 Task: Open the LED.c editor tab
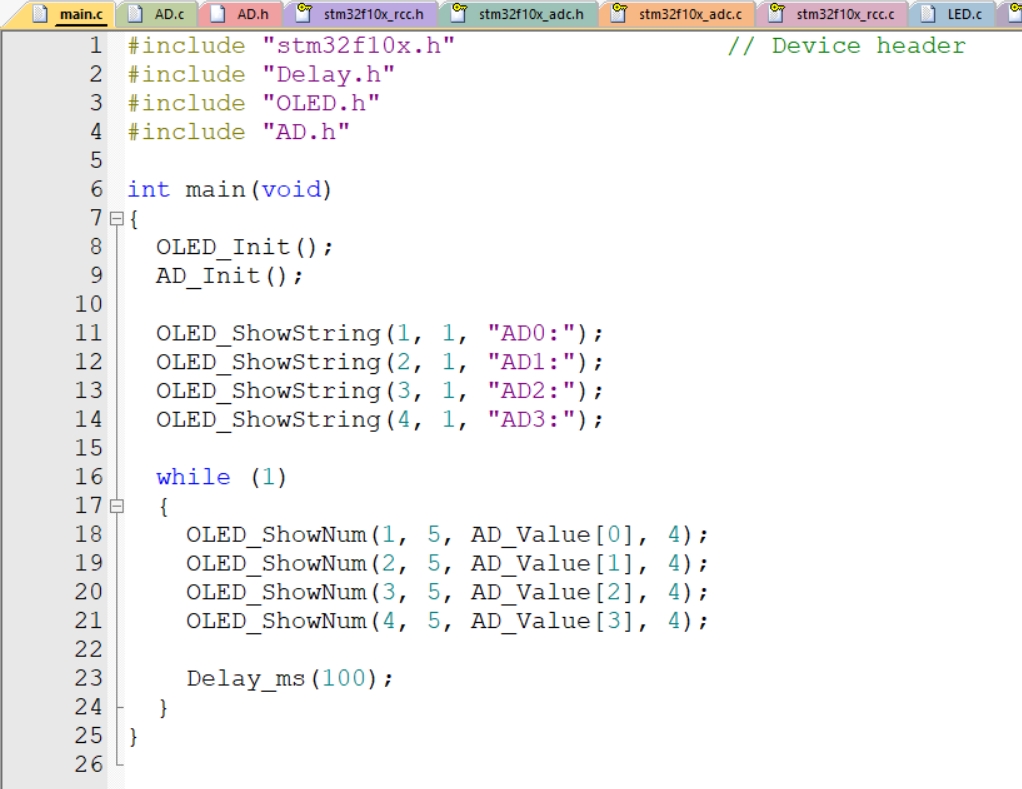(x=952, y=14)
